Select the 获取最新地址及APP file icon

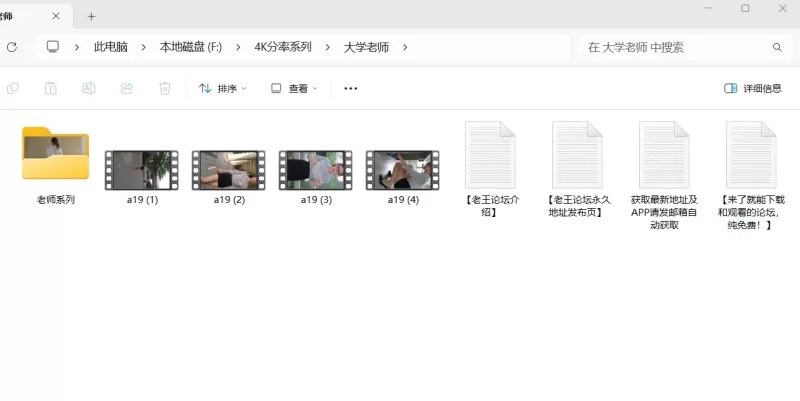tap(664, 155)
